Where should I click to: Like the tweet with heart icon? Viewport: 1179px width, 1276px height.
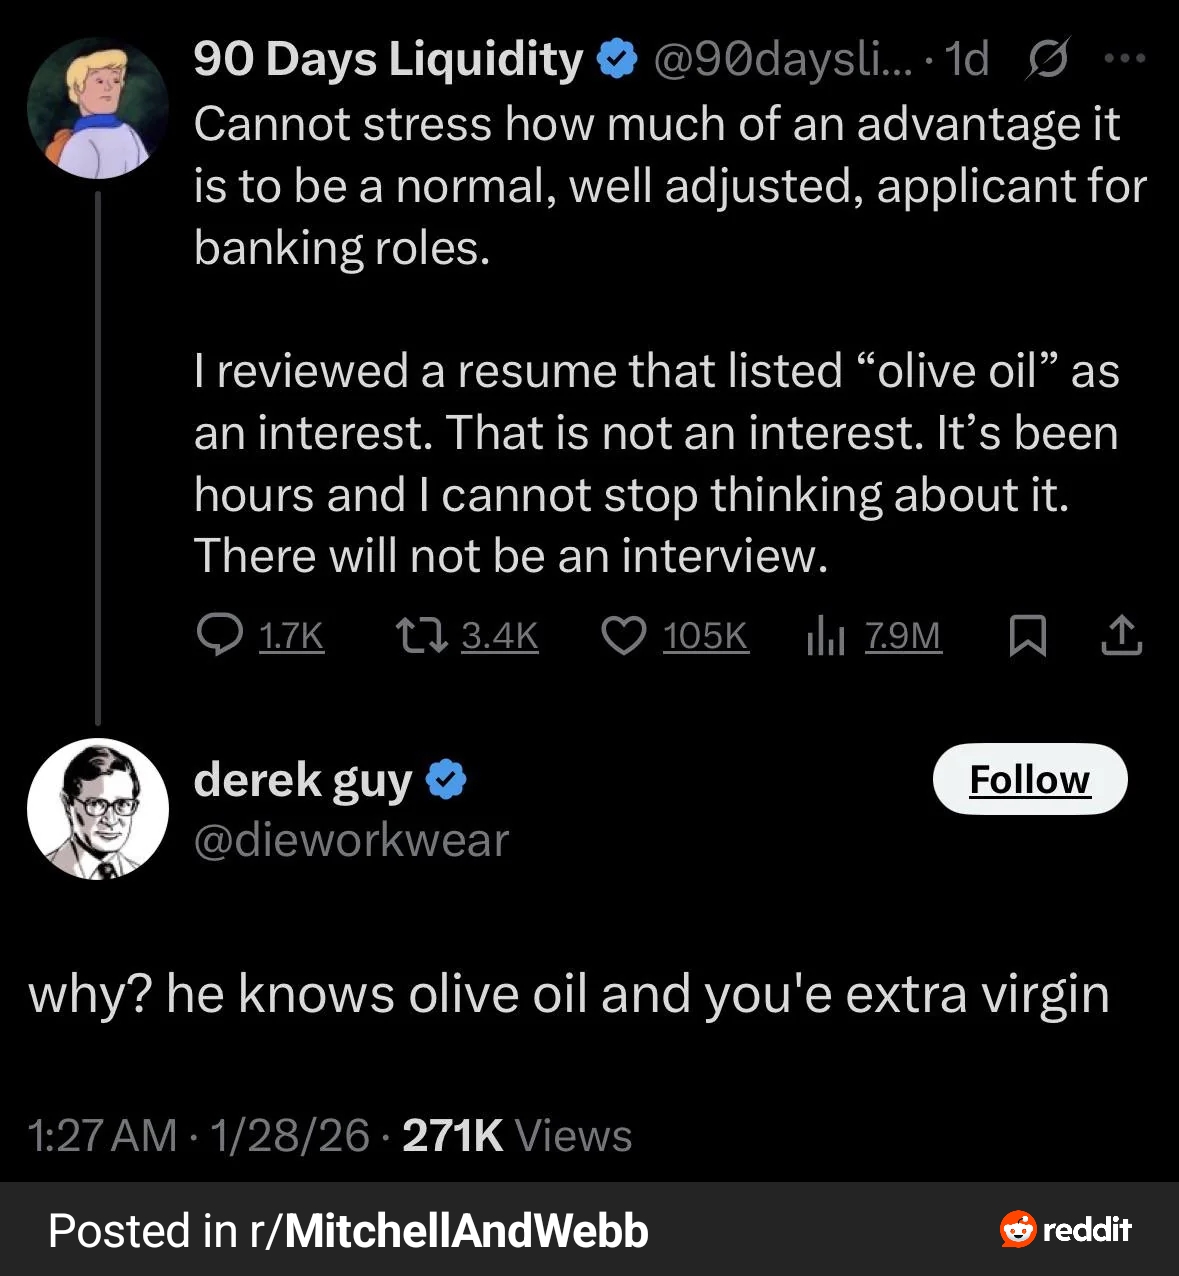624,635
